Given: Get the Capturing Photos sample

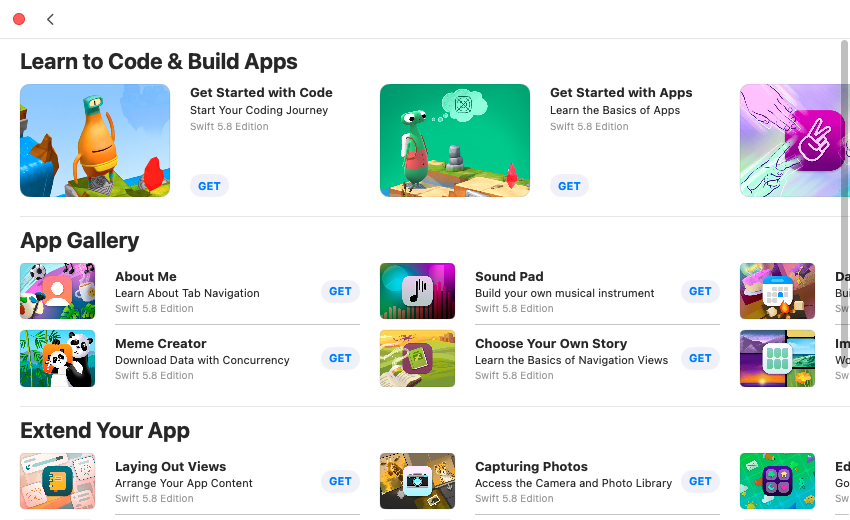Looking at the screenshot, I should coord(700,481).
